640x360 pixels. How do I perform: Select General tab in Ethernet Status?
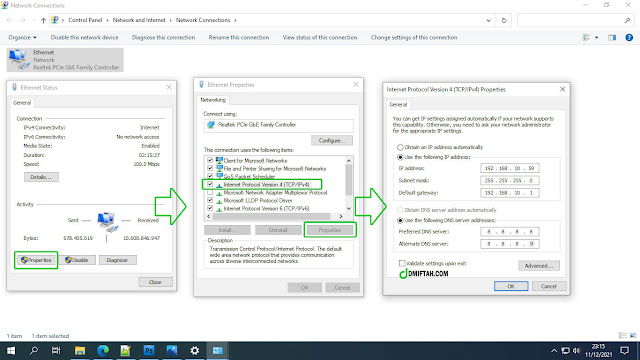pos(22,103)
